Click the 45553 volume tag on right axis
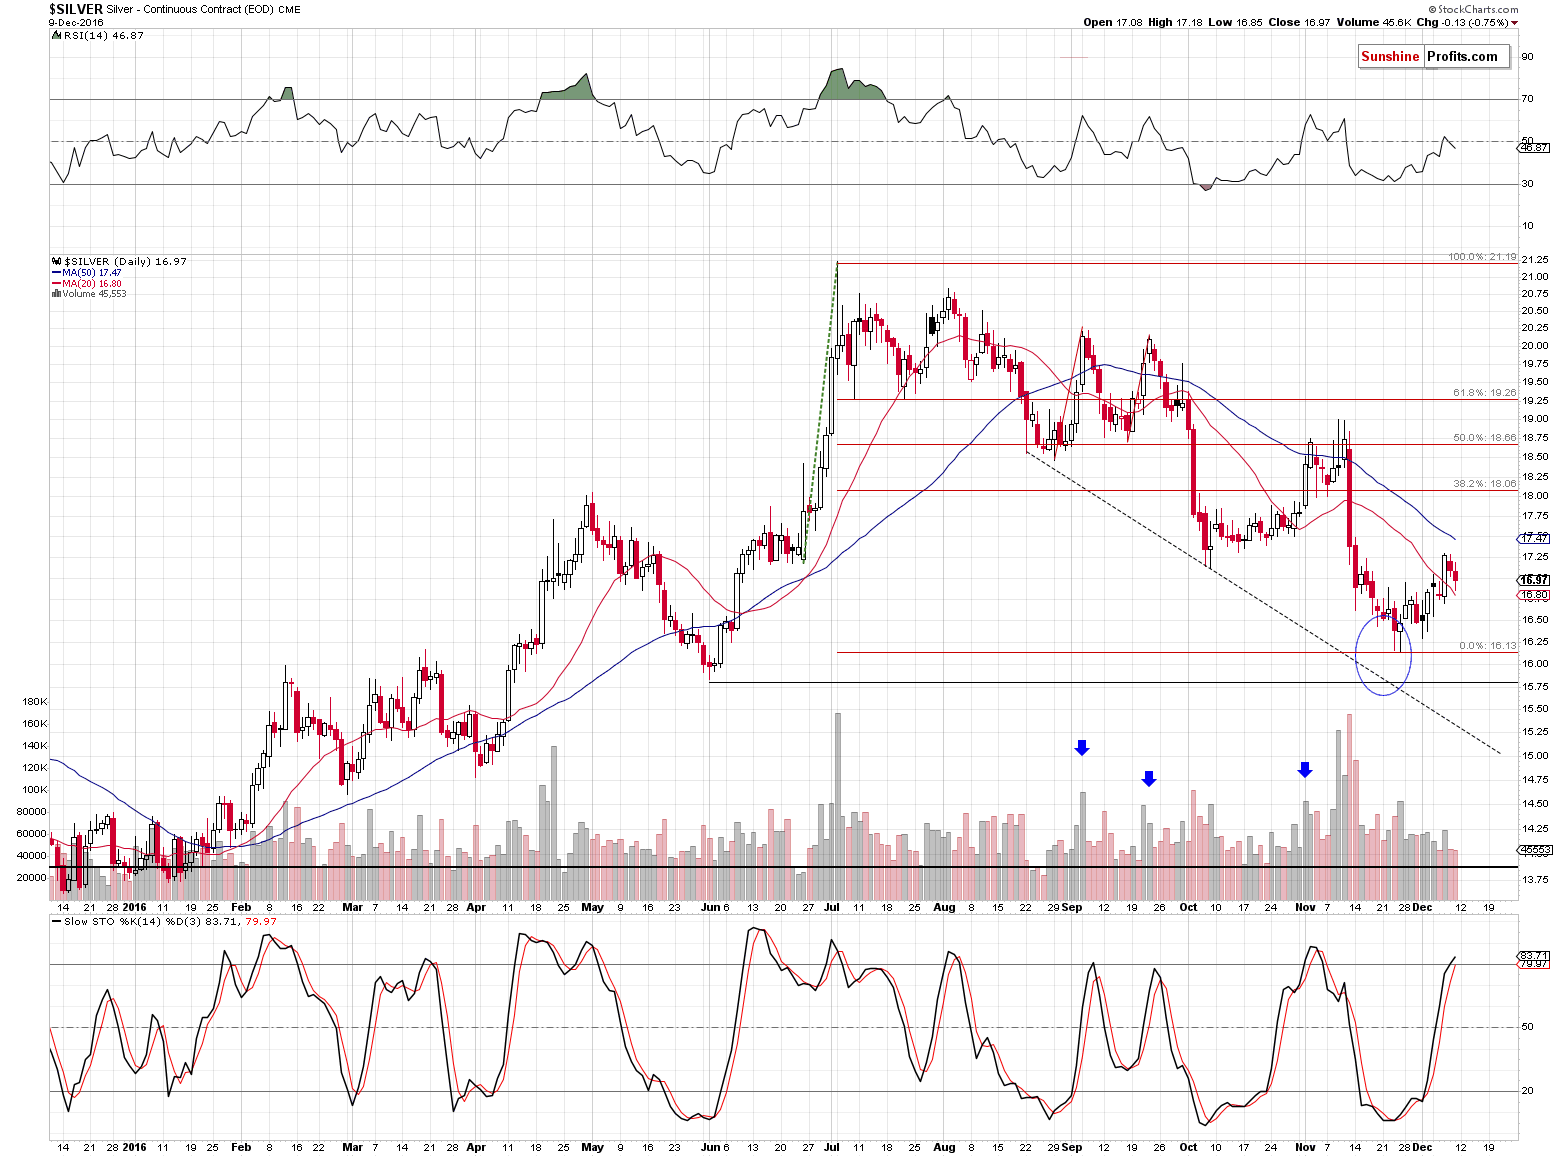1565x1157 pixels. [x=1536, y=850]
